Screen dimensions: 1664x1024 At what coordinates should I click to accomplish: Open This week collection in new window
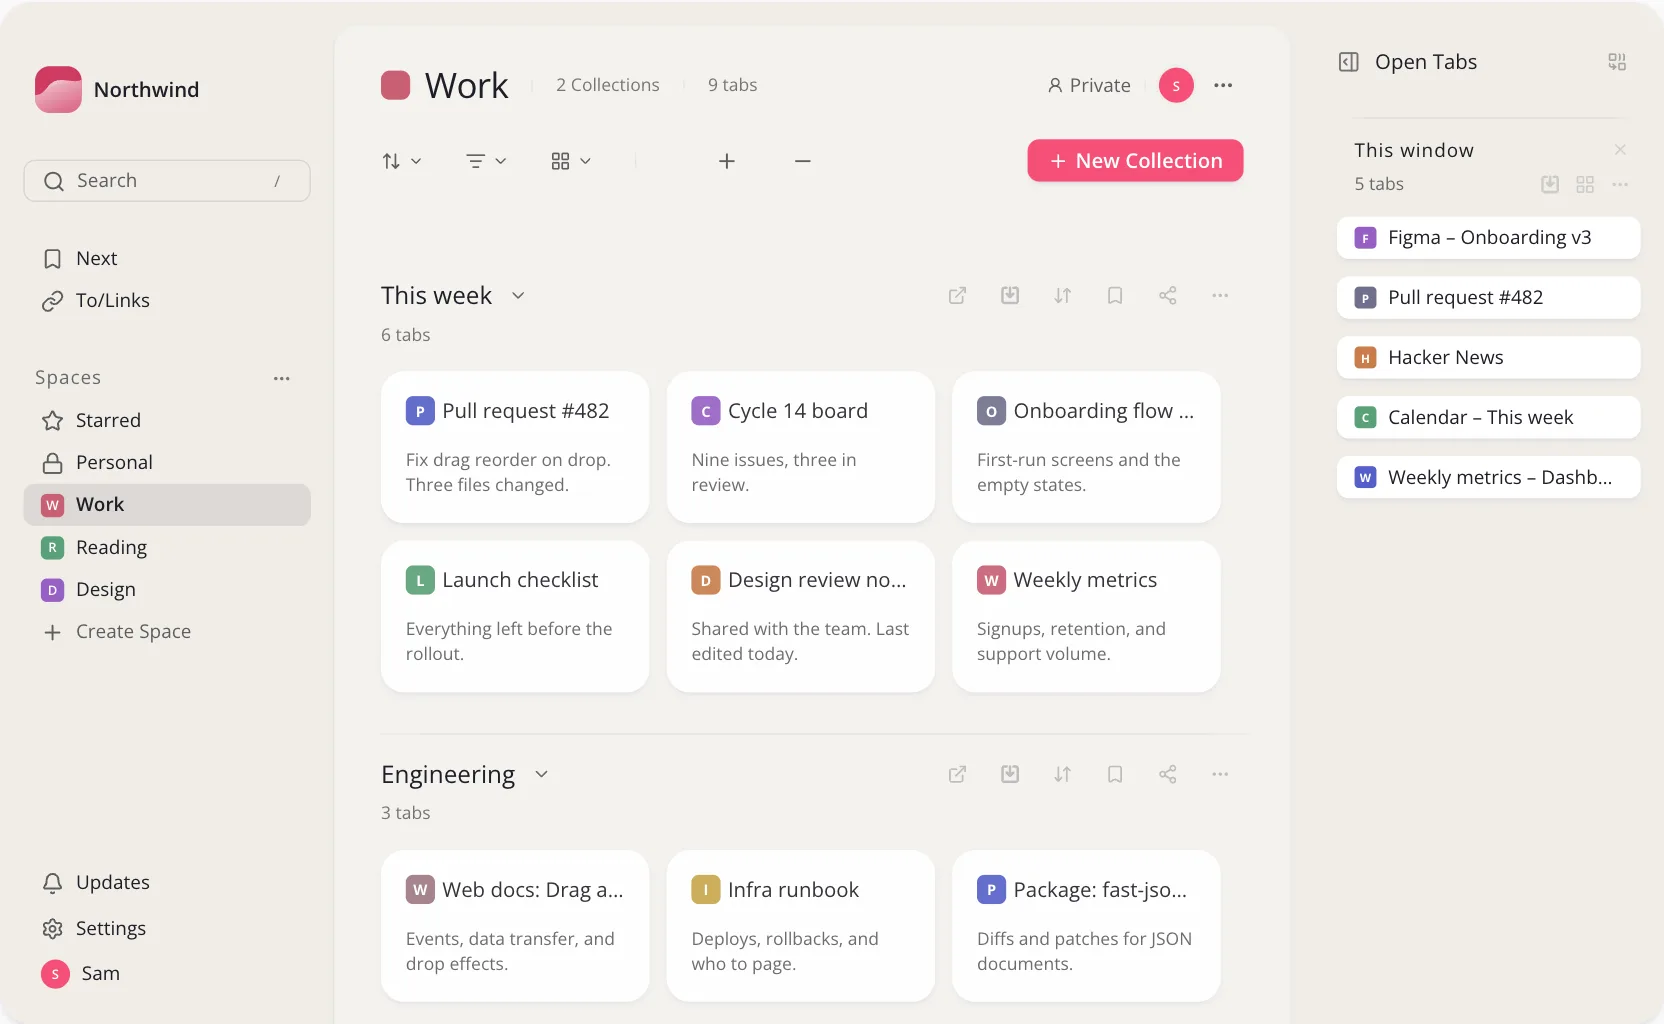[x=957, y=296]
